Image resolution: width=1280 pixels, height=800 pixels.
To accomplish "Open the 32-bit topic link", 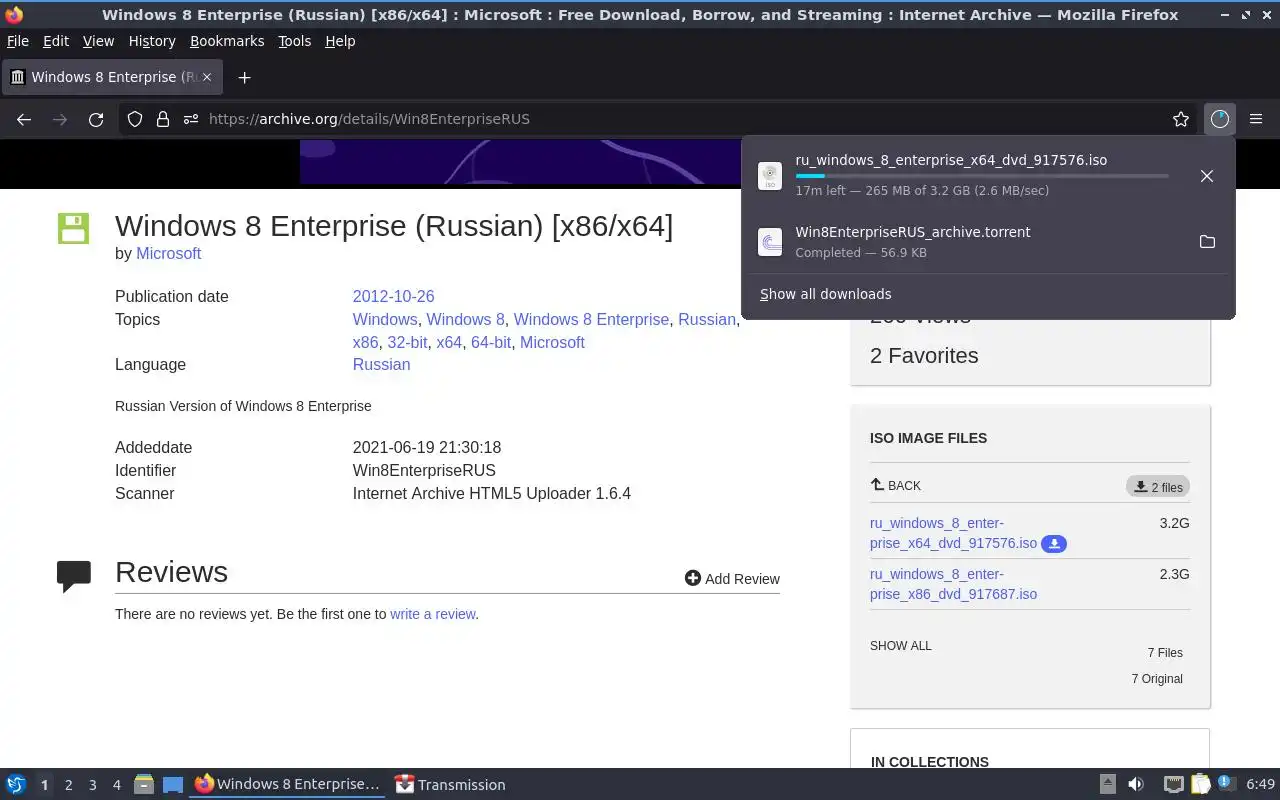I will pyautogui.click(x=407, y=343).
